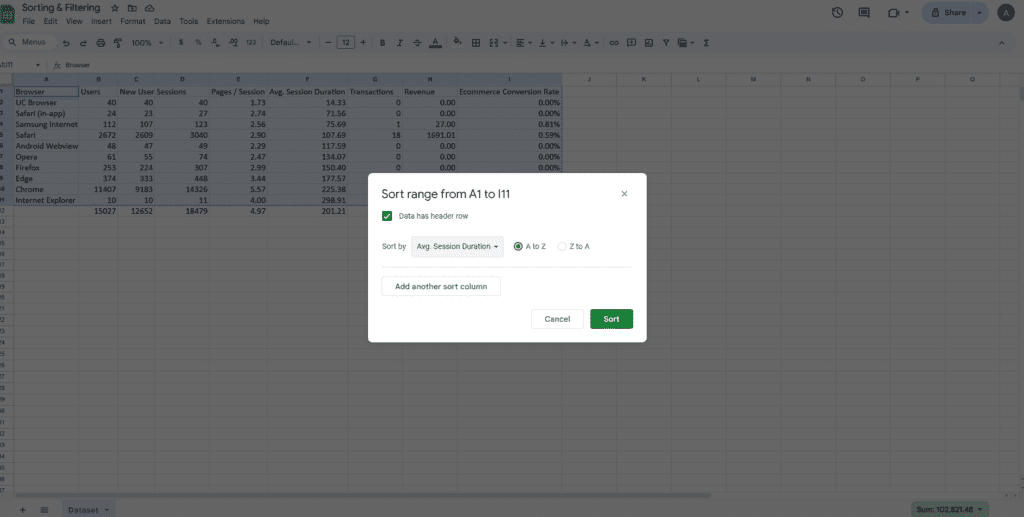Toggle strikethrough formatting

(x=417, y=43)
